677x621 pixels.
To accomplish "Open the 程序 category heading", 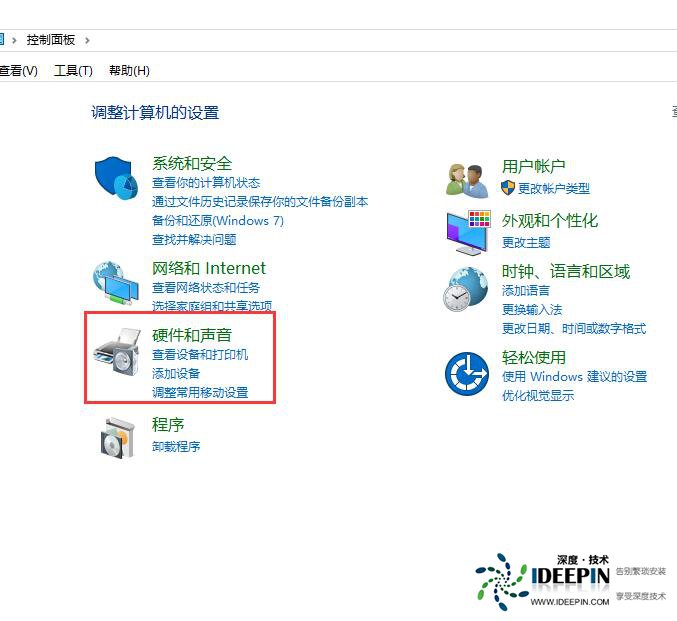I will pos(168,425).
